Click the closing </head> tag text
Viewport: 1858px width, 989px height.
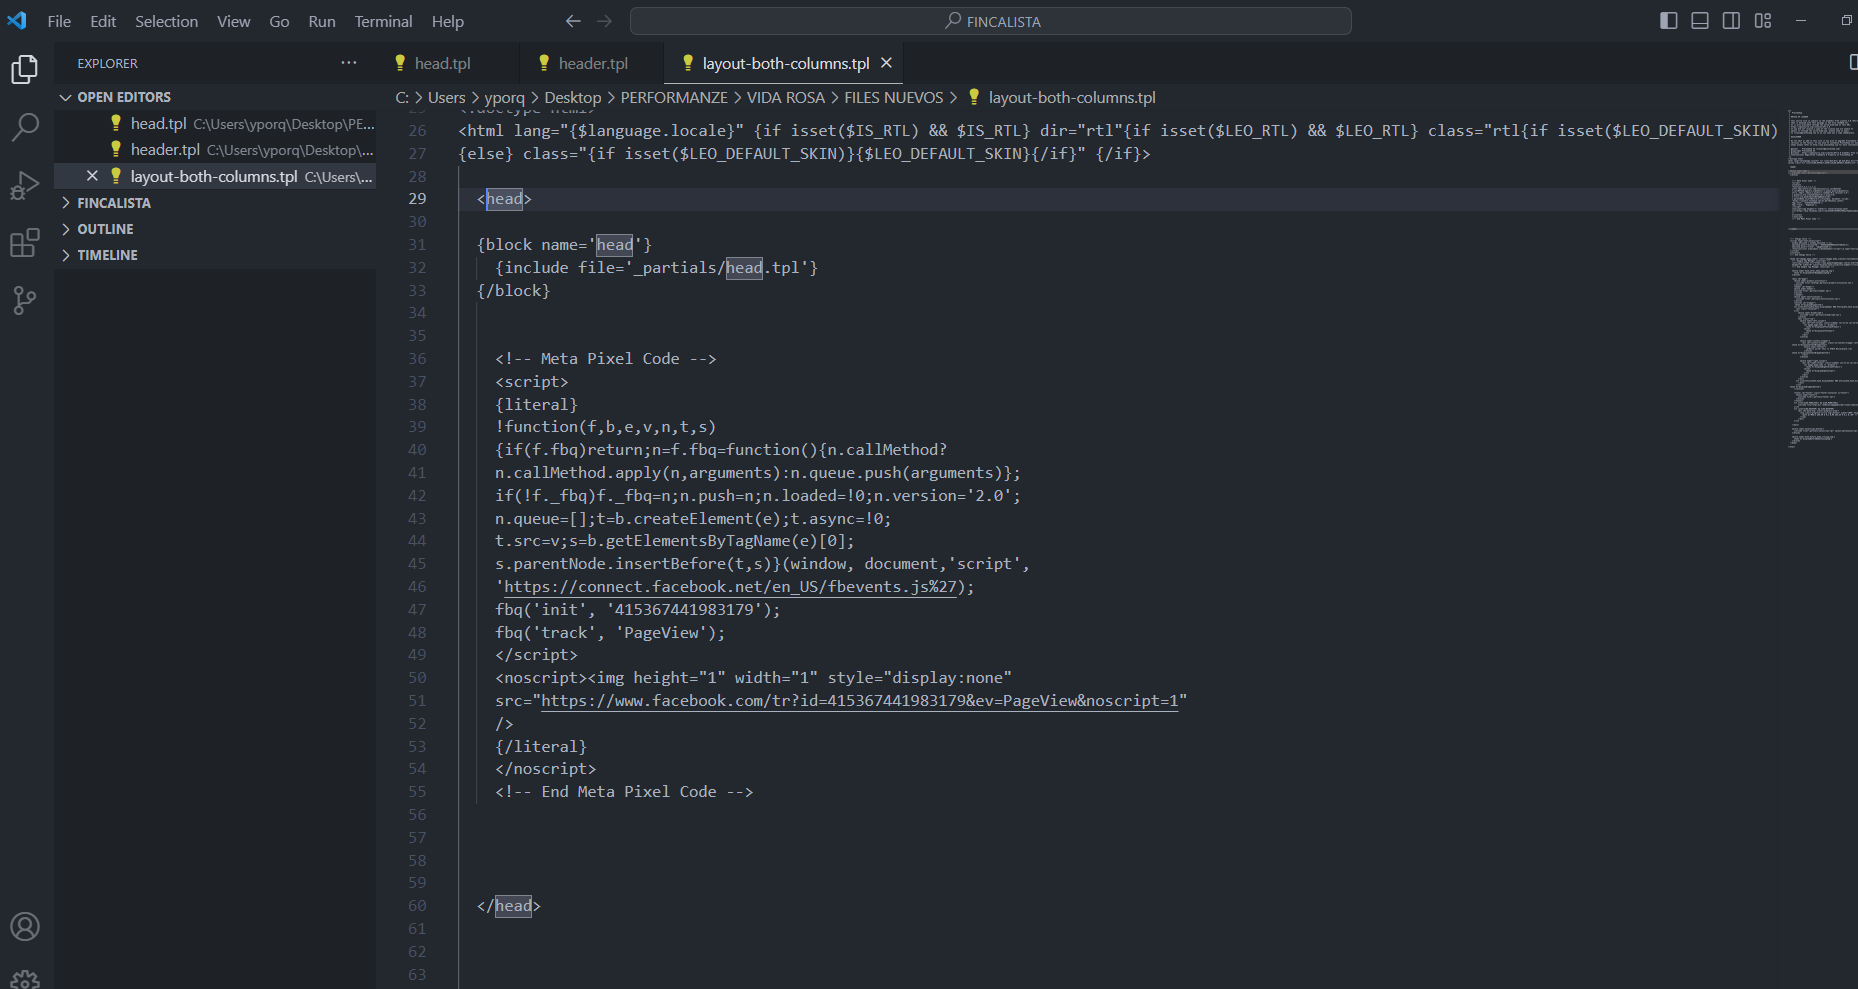tap(509, 906)
